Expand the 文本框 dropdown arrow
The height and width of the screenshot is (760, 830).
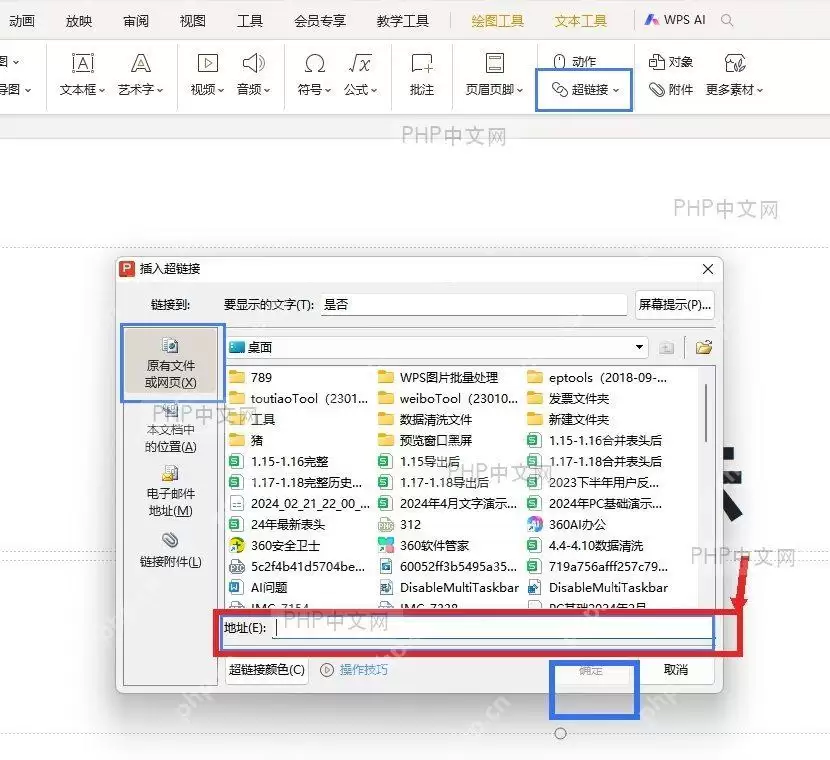point(102,91)
